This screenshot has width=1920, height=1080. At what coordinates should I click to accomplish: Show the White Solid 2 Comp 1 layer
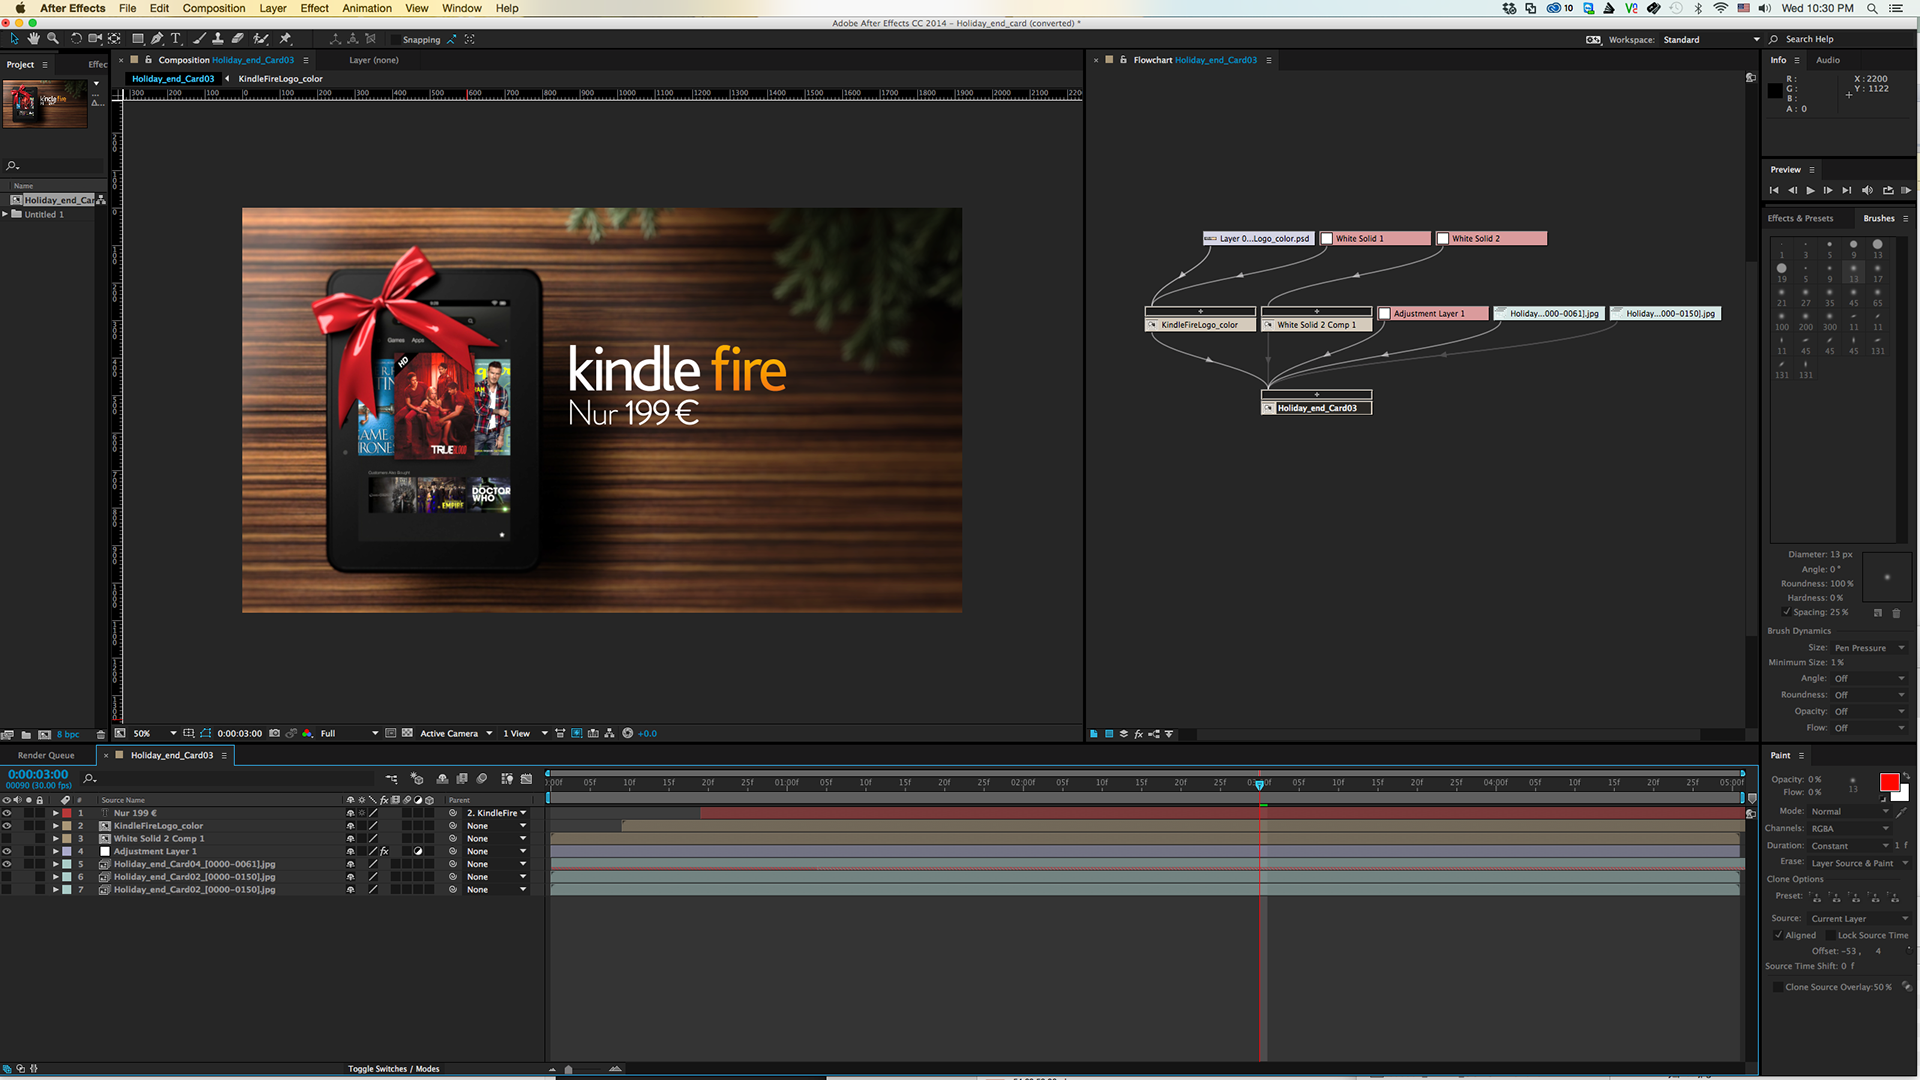click(7, 839)
